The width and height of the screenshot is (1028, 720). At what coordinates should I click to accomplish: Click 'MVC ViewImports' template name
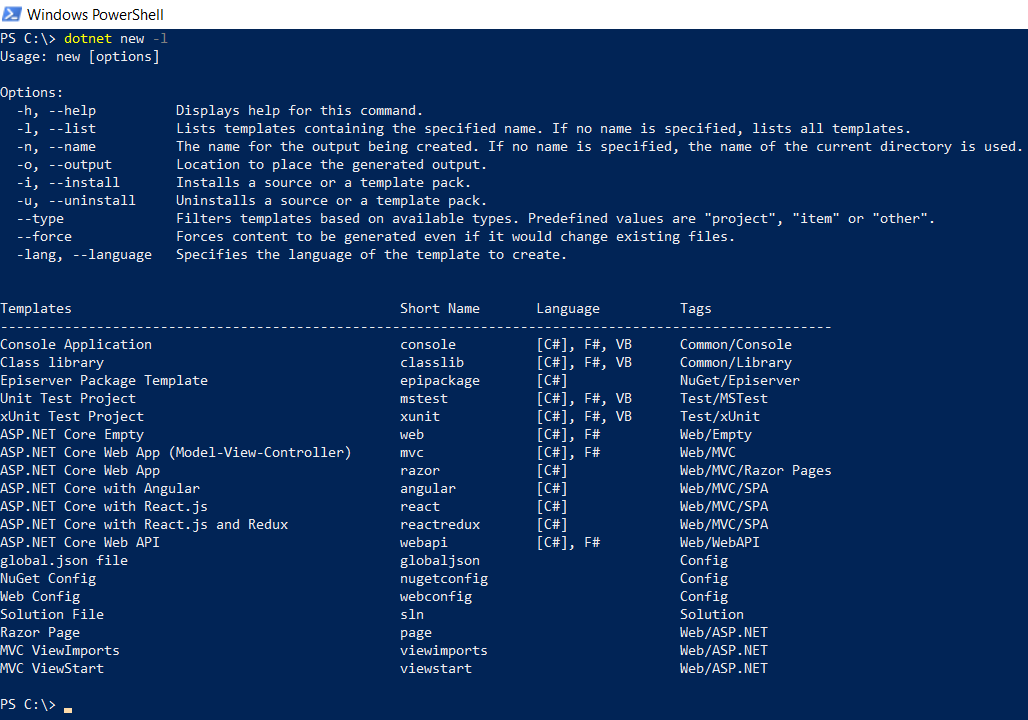click(60, 650)
